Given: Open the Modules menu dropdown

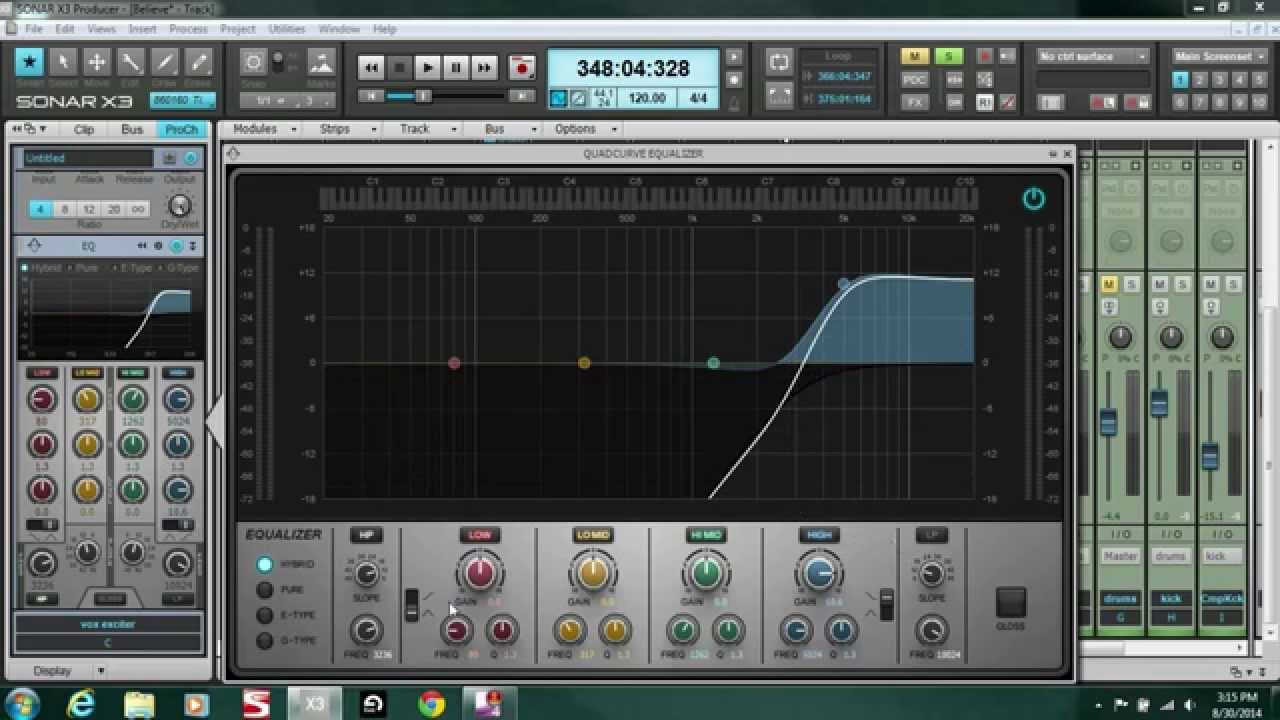Looking at the screenshot, I should click(265, 129).
